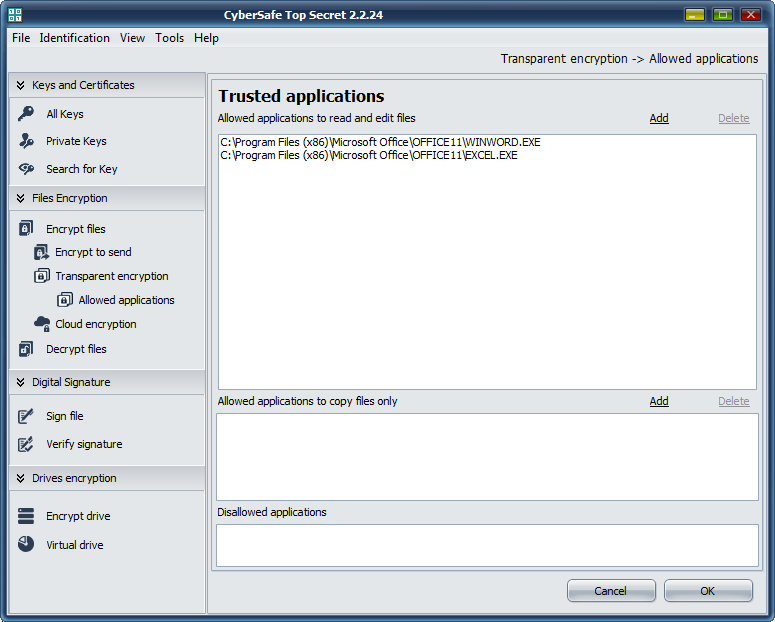This screenshot has width=775, height=622.
Task: Confirm with the OK button
Action: coord(708,591)
